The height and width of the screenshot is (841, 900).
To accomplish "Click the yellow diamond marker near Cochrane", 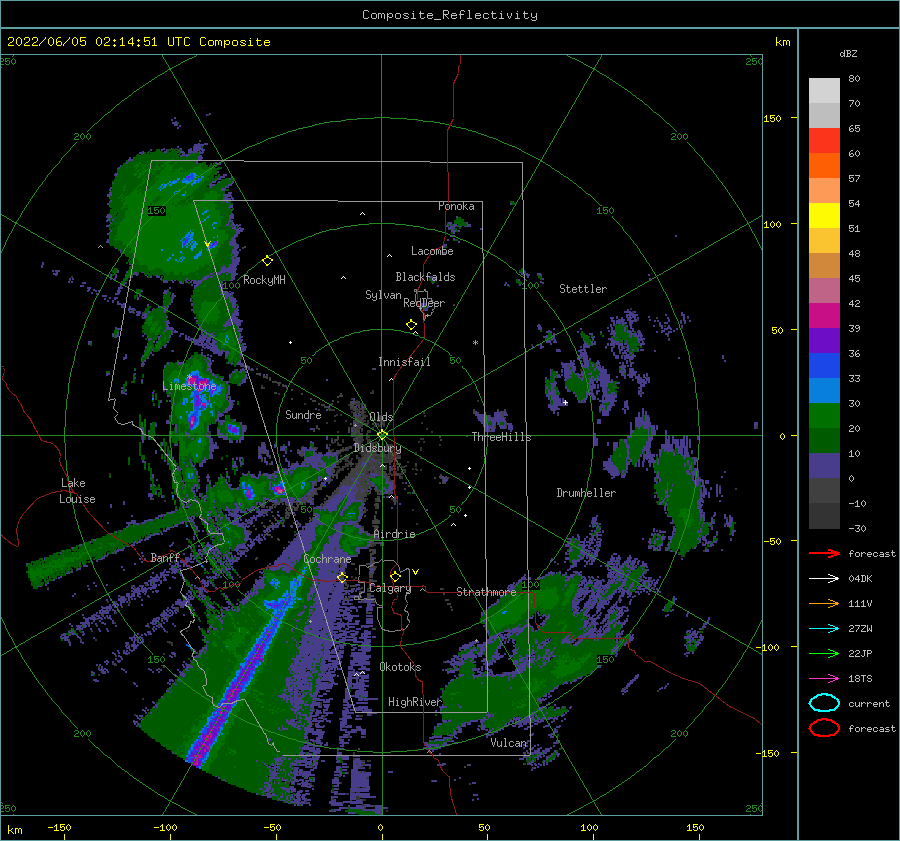I will point(342,577).
